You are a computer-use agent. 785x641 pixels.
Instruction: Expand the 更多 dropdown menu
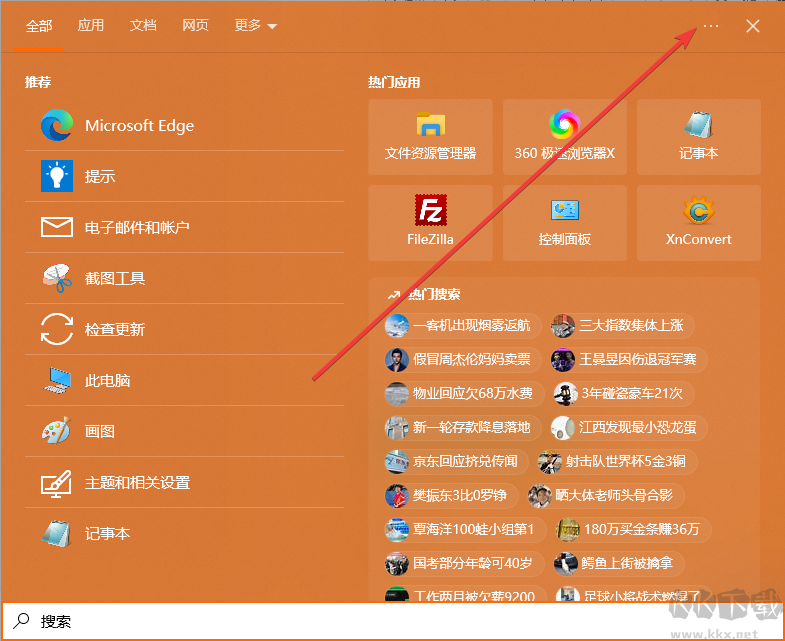[x=256, y=26]
